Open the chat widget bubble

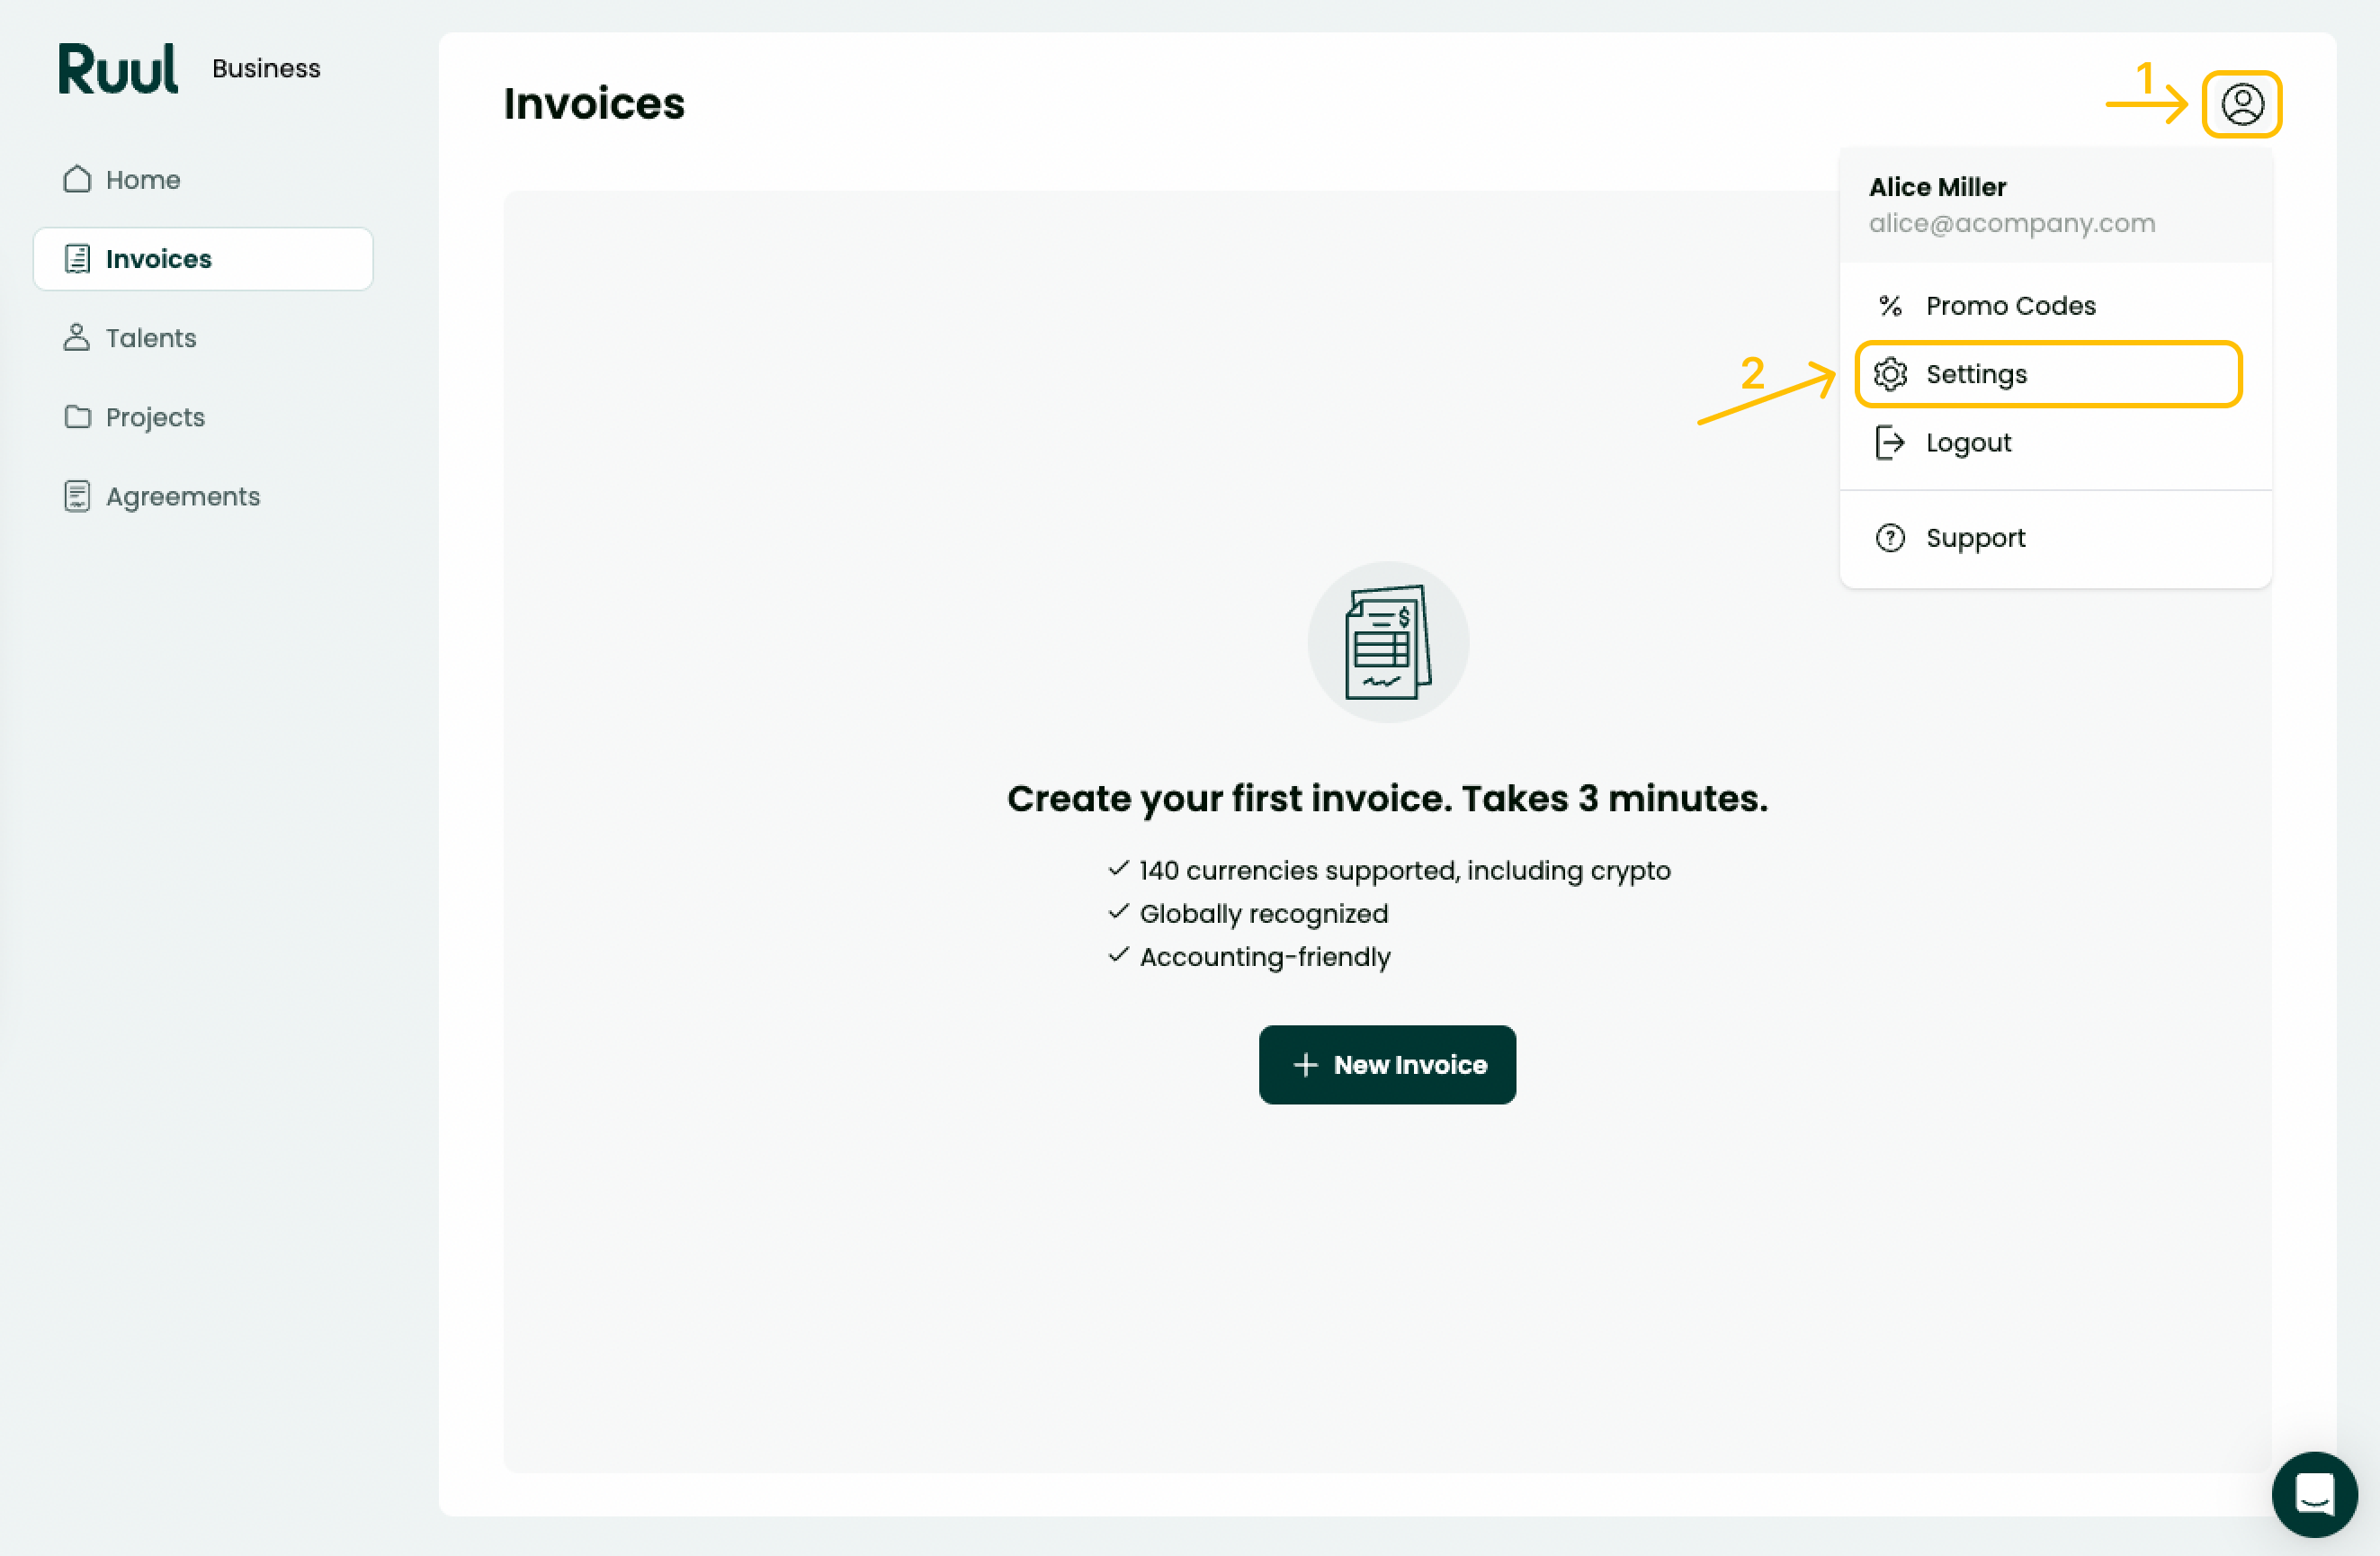(2314, 1494)
